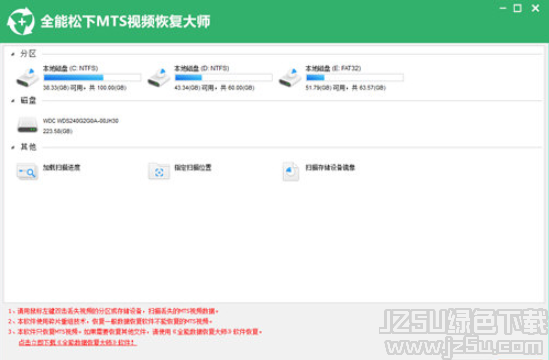
Task: Click the 《全能数据恢复大师》 link in tip 3
Action: coord(202,332)
